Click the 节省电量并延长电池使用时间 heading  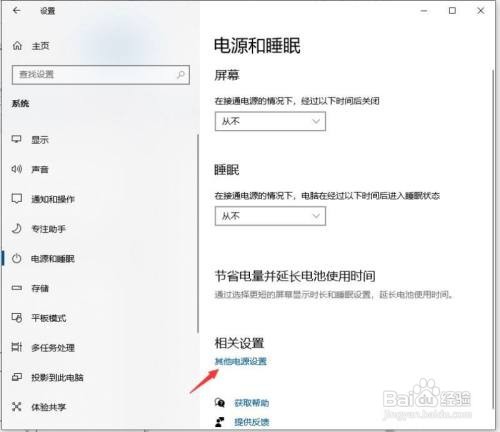click(295, 276)
